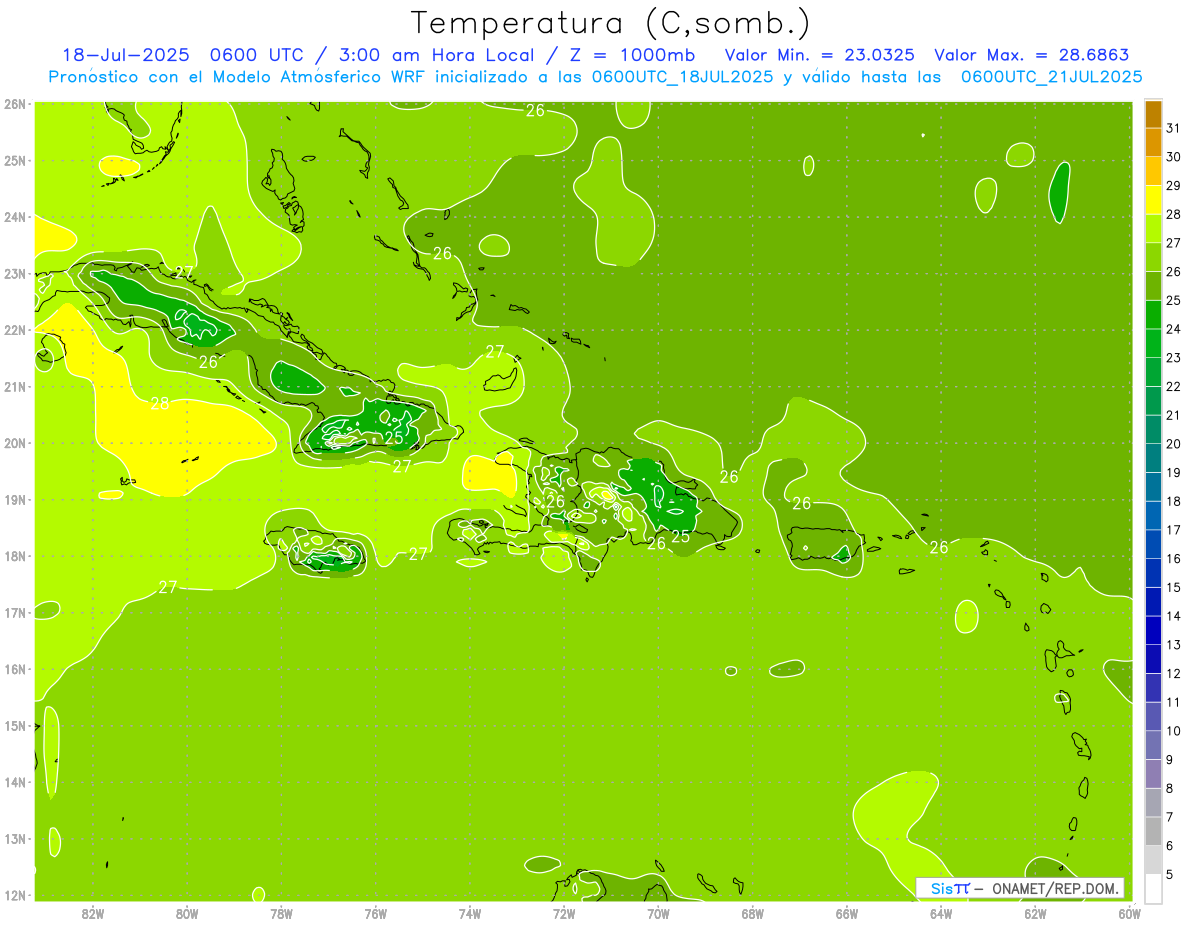Click the yellow swatch between 28 and 29

(1153, 199)
